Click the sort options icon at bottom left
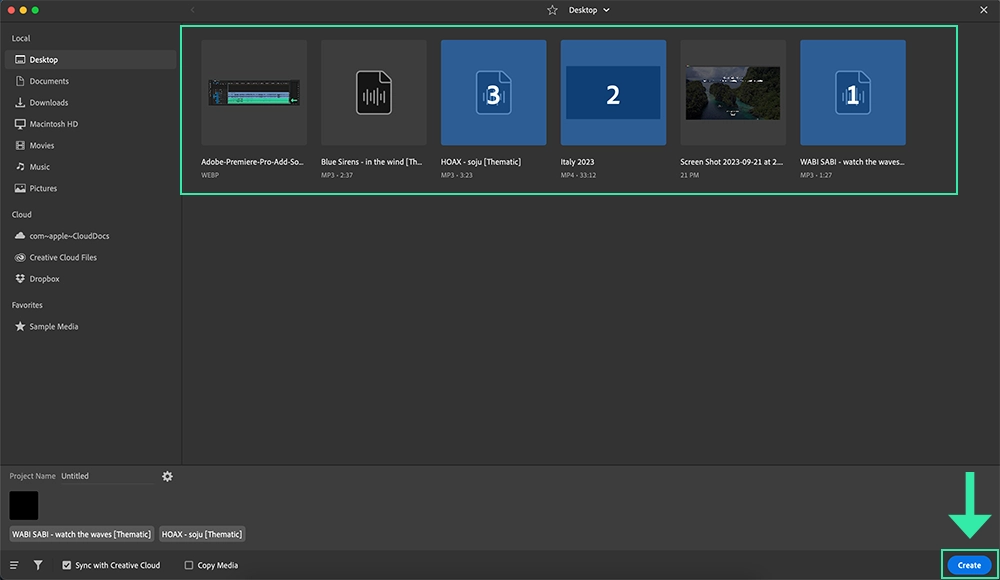1000x580 pixels. coord(14,565)
